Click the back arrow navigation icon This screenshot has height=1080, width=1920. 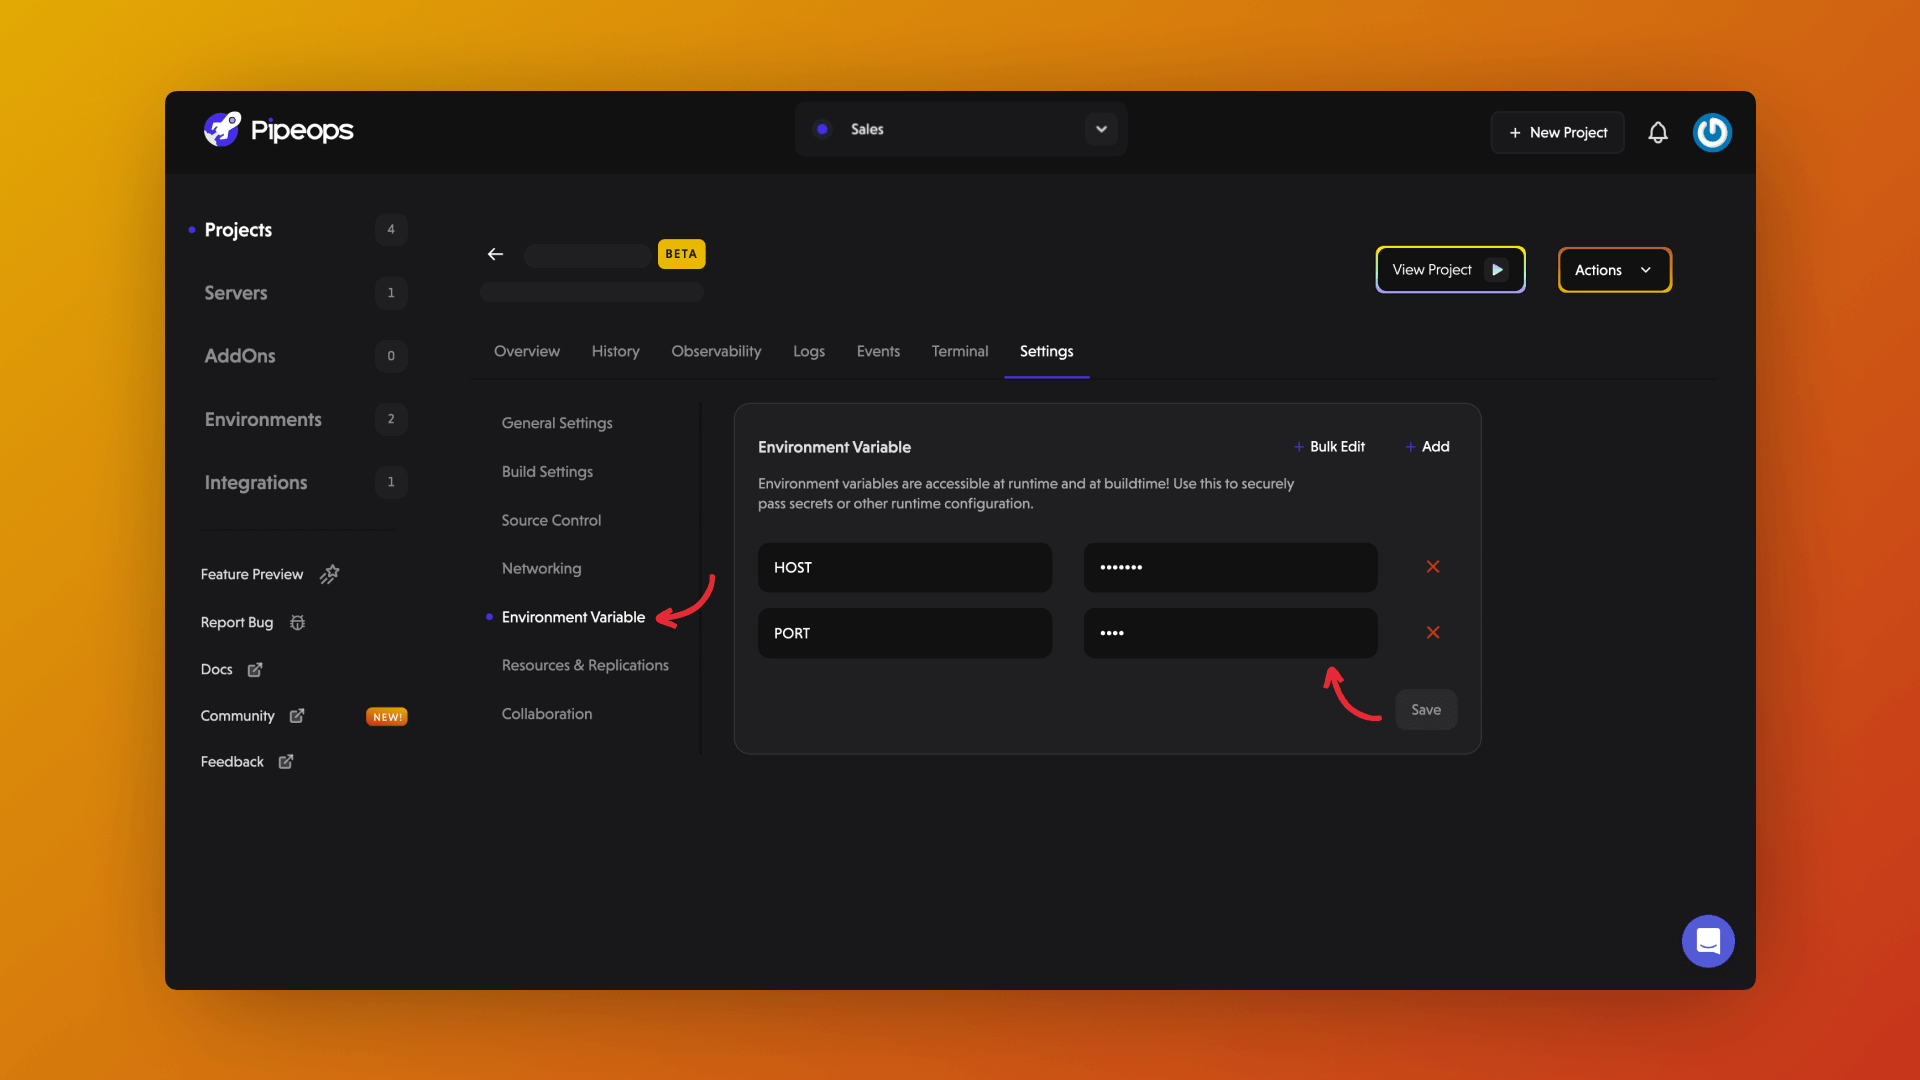pos(496,253)
